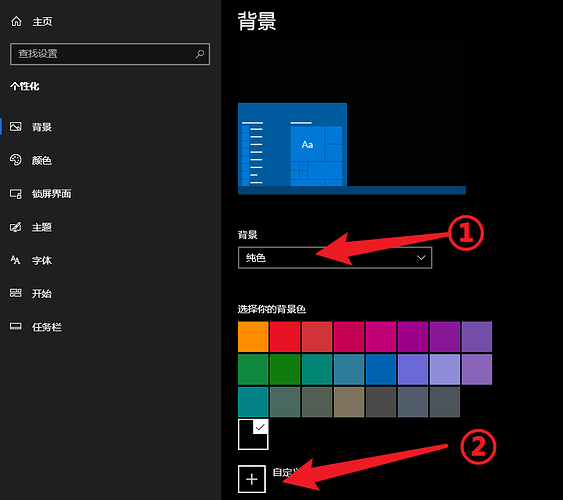Click the 字体 font icon
The height and width of the screenshot is (500, 563).
coord(15,260)
